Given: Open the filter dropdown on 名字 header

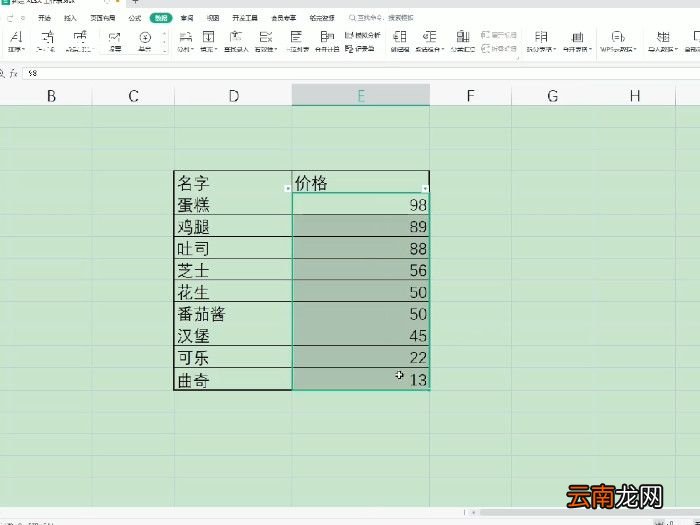Looking at the screenshot, I should click(288, 188).
